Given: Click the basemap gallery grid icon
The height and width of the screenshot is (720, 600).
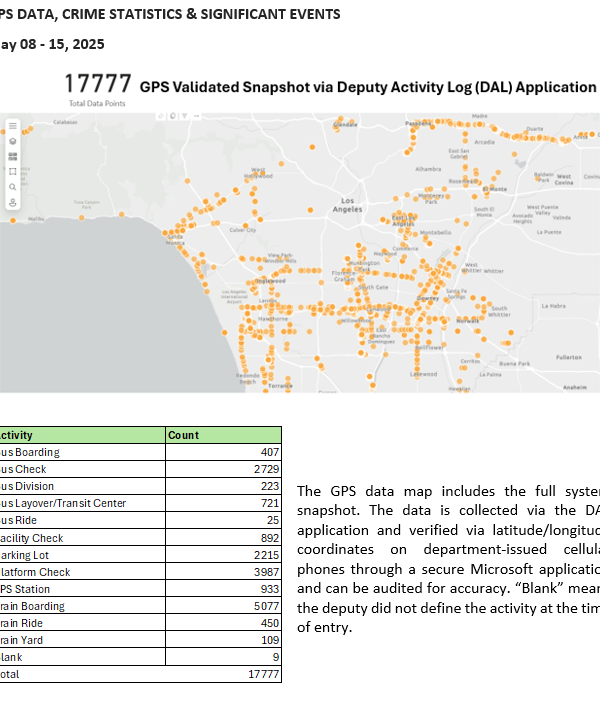Looking at the screenshot, I should [13, 157].
